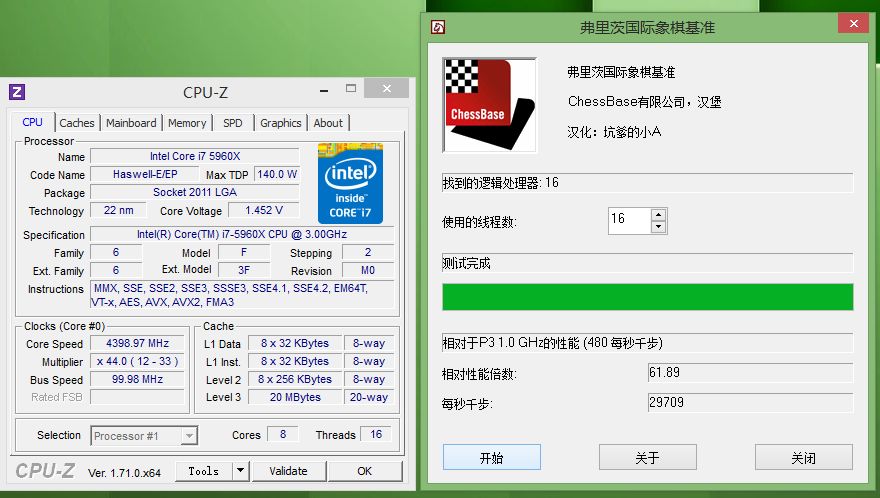Click the Tools button in CPU-Z
The width and height of the screenshot is (880, 498).
204,471
